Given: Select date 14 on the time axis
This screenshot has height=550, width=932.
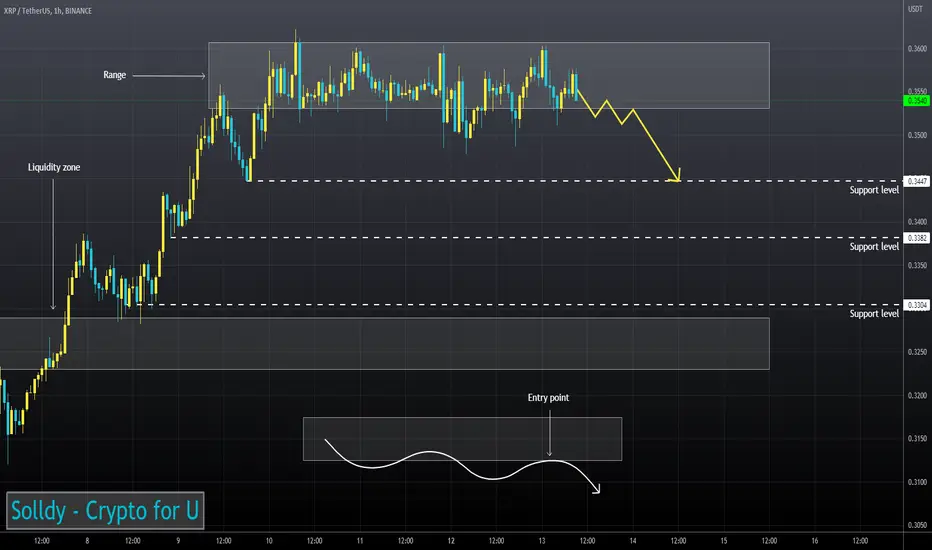Looking at the screenshot, I should 633,541.
